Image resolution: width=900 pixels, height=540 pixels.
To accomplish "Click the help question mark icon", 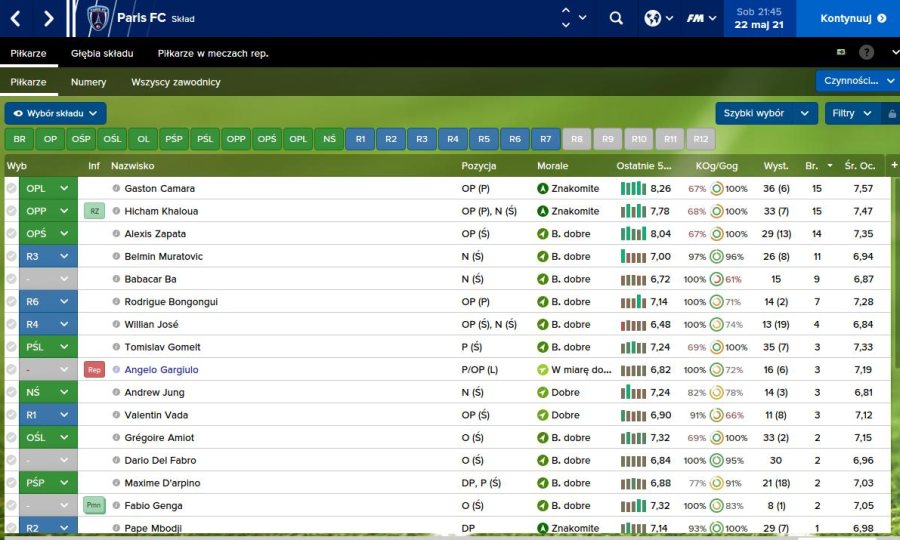I will tap(866, 52).
